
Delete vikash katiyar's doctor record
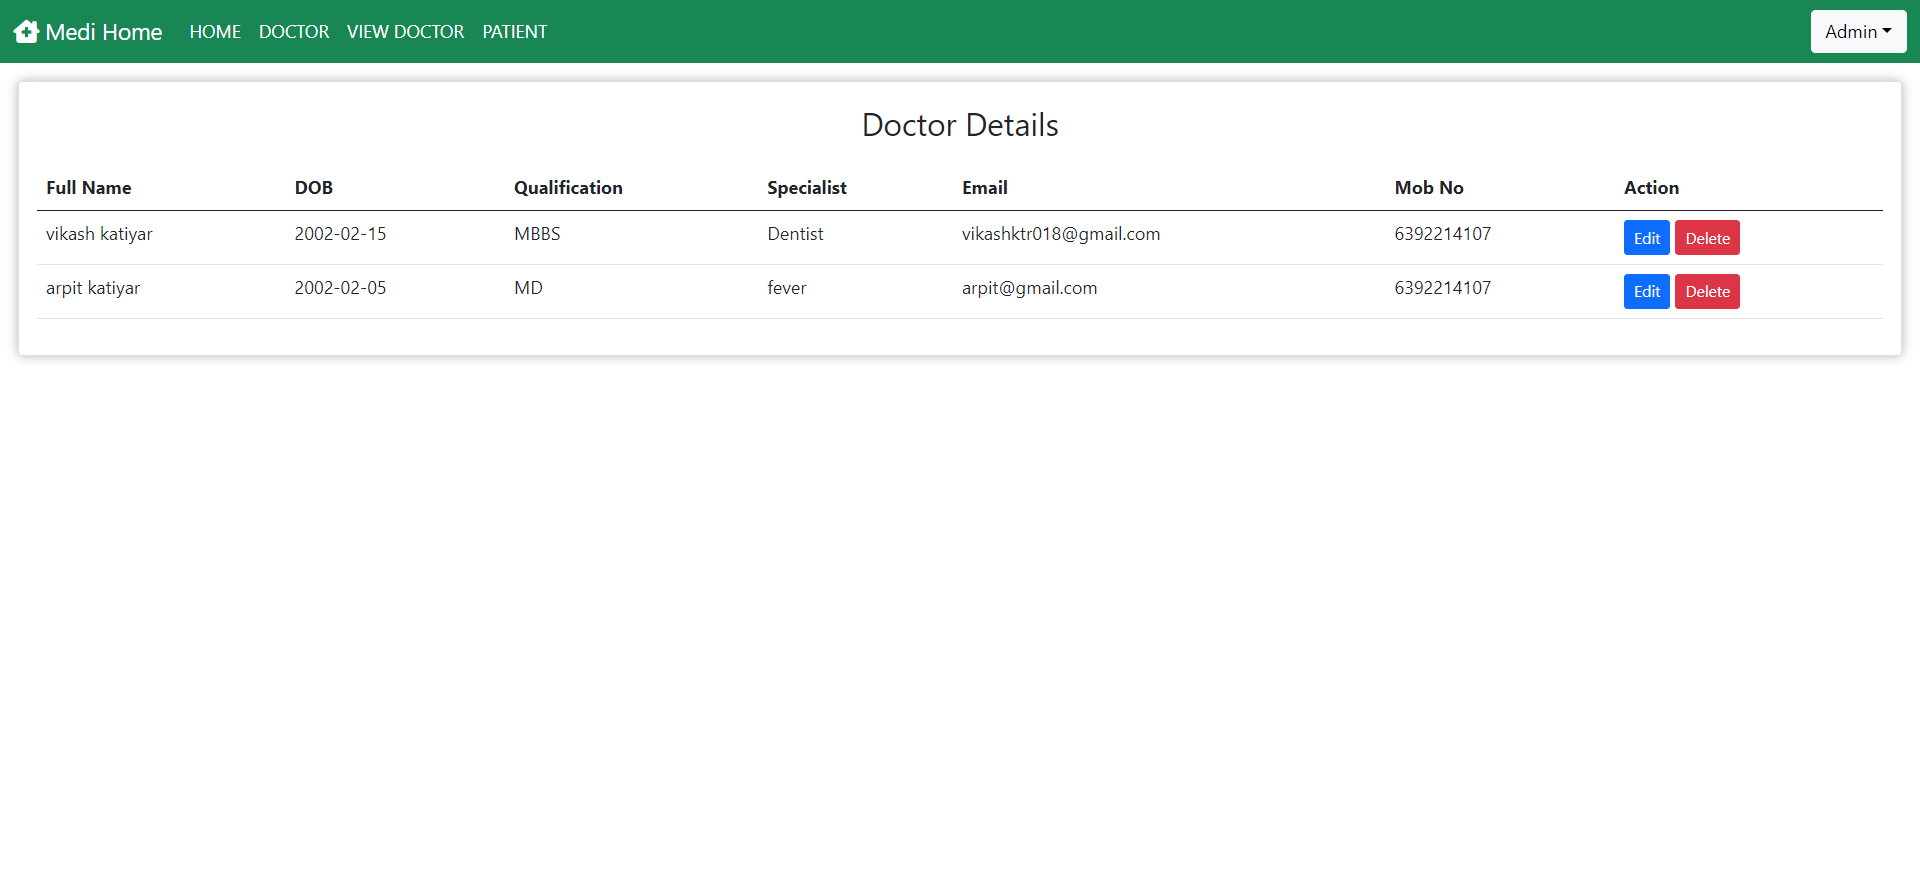pos(1707,238)
